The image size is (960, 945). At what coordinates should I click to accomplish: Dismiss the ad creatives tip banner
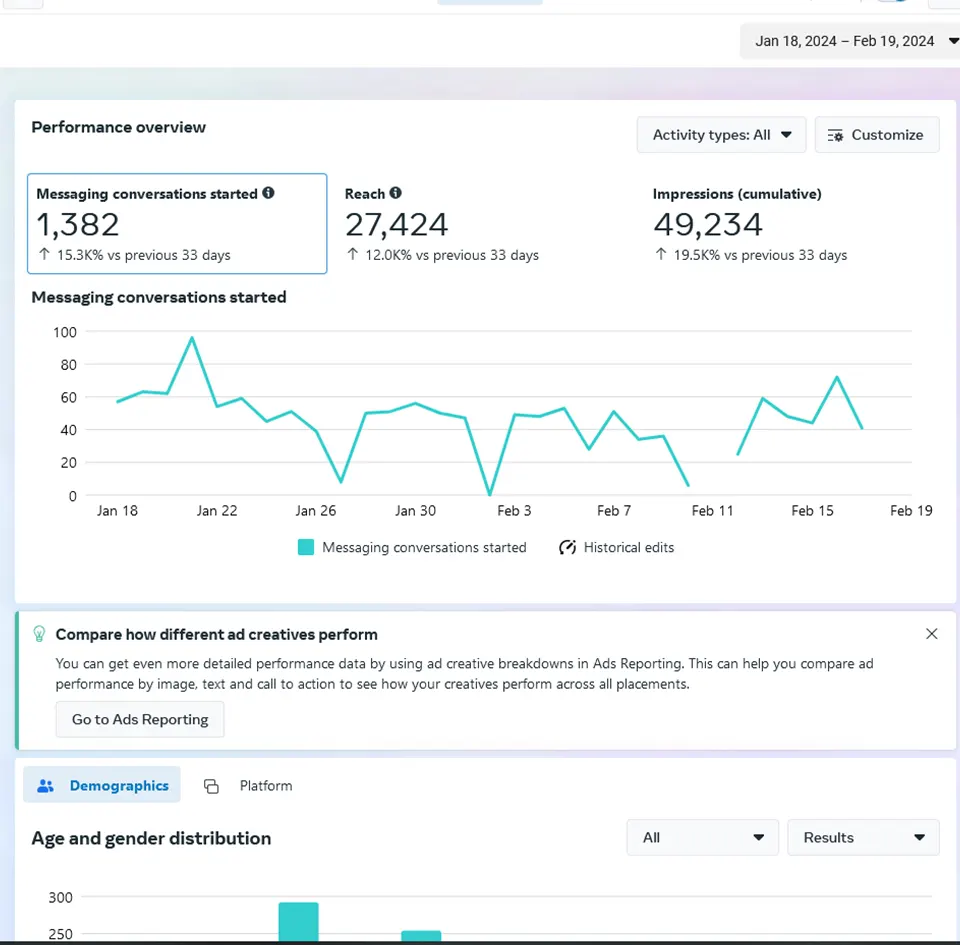(x=931, y=634)
